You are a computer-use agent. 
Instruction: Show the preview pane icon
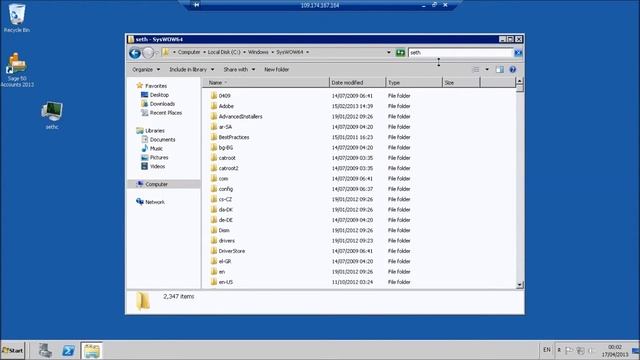tap(500, 70)
